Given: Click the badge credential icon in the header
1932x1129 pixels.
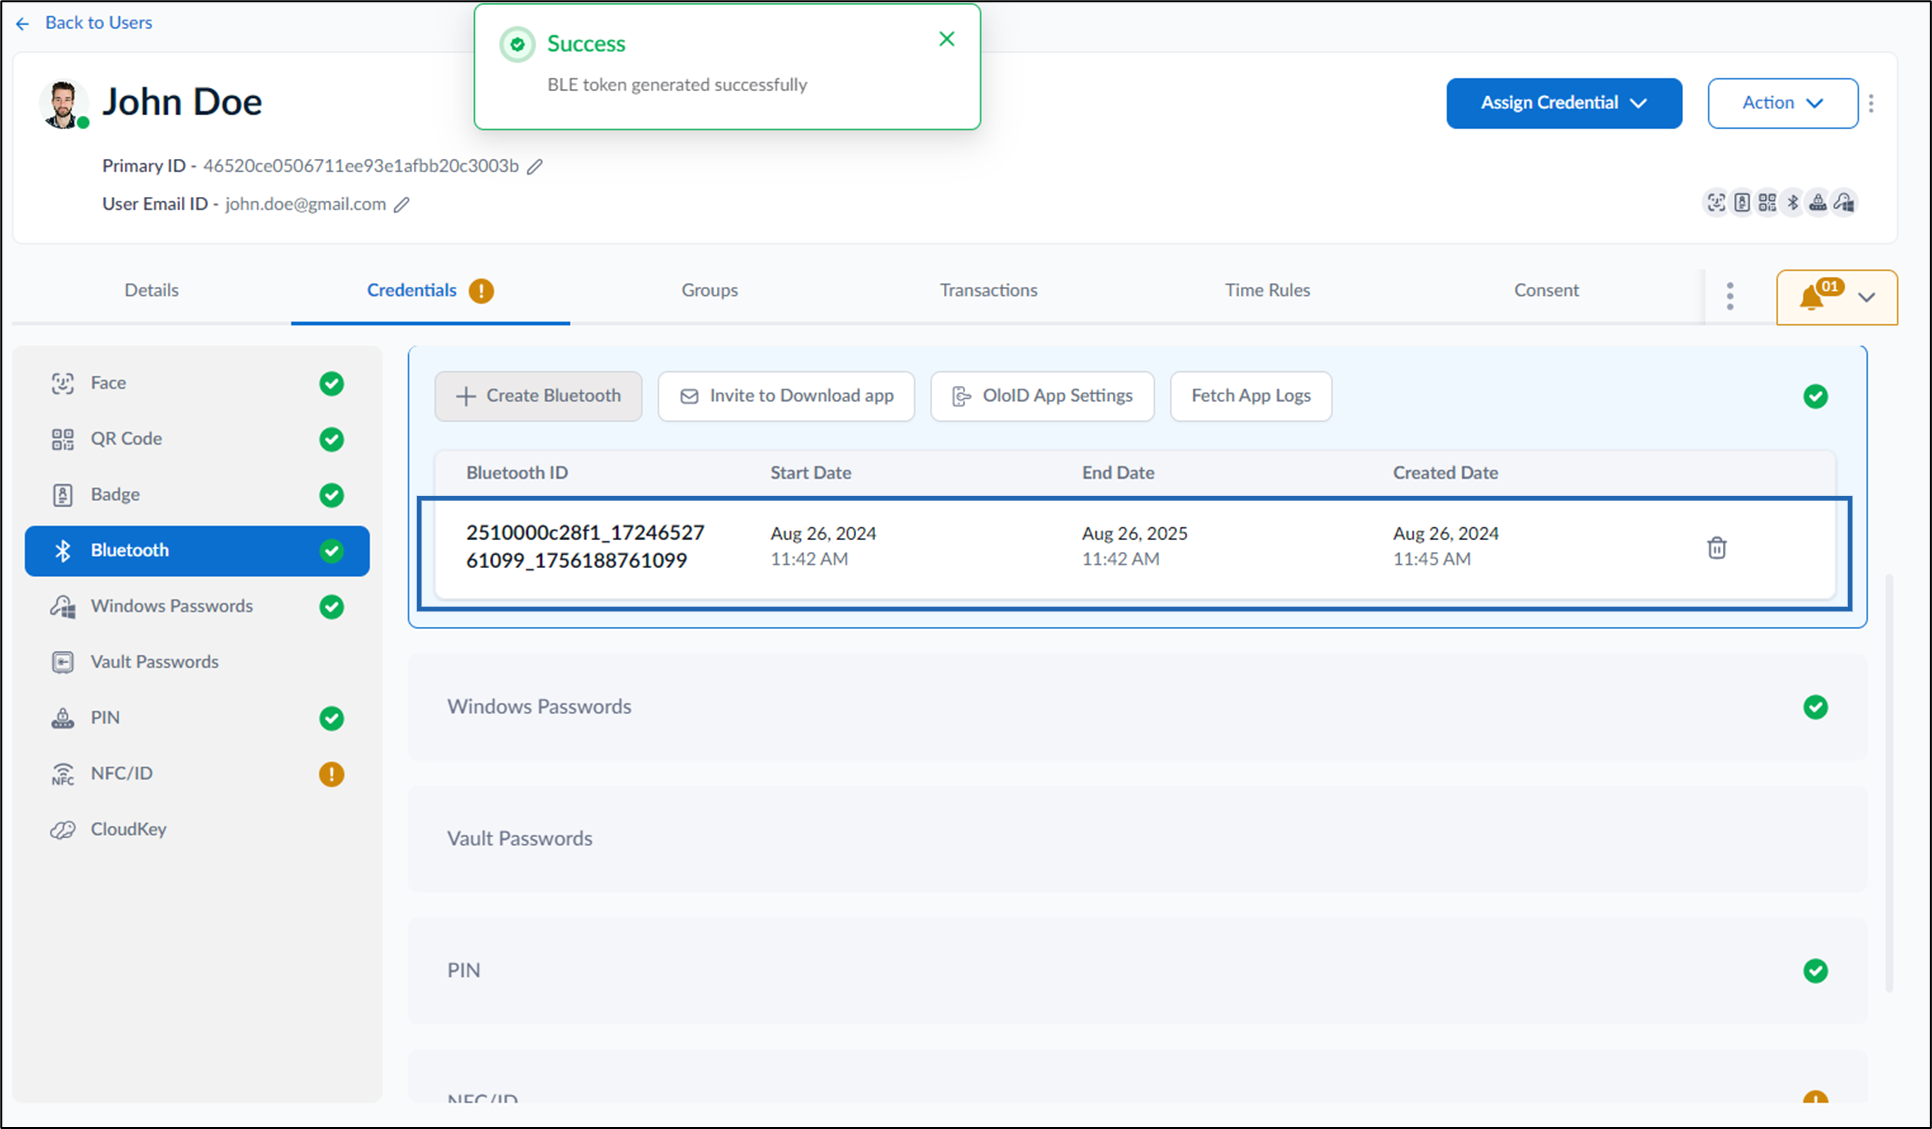Looking at the screenshot, I should coord(1742,202).
